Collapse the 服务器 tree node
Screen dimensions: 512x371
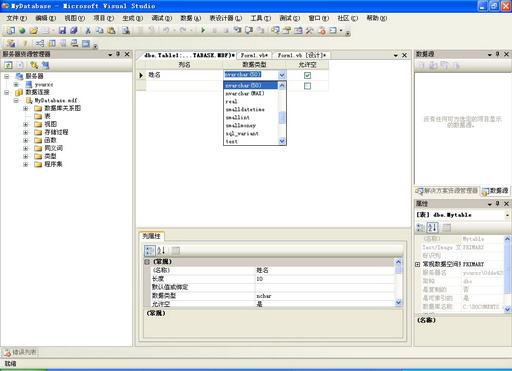7,76
